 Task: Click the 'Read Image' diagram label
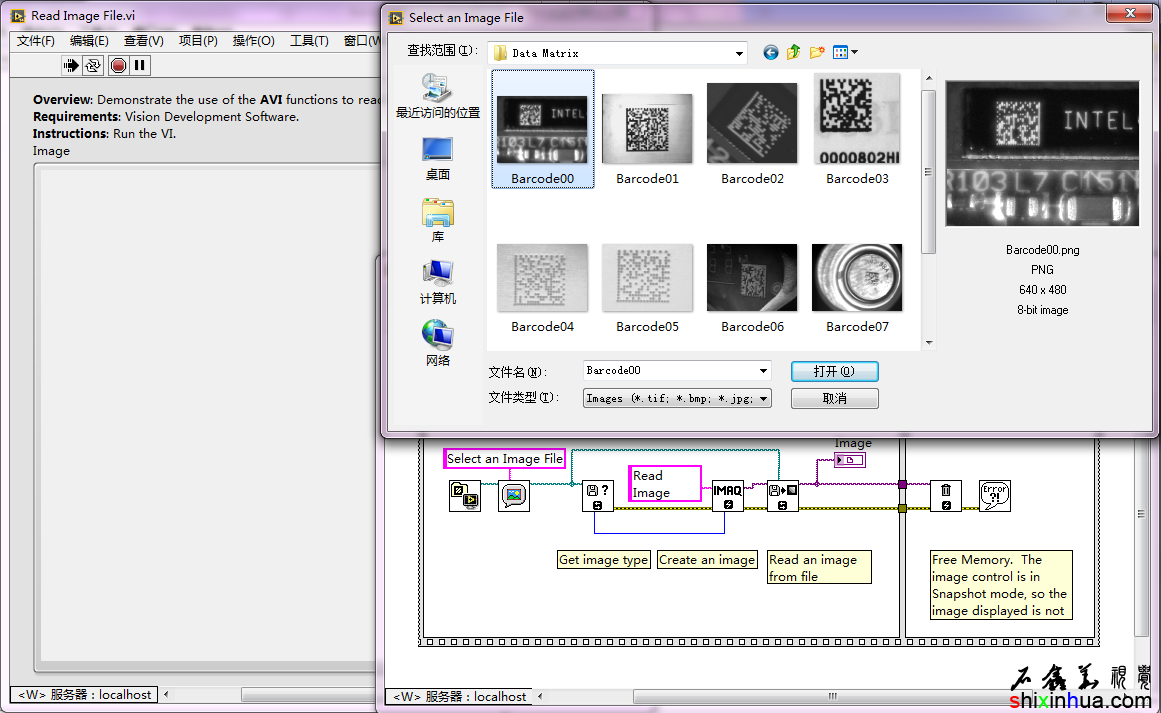(x=664, y=484)
